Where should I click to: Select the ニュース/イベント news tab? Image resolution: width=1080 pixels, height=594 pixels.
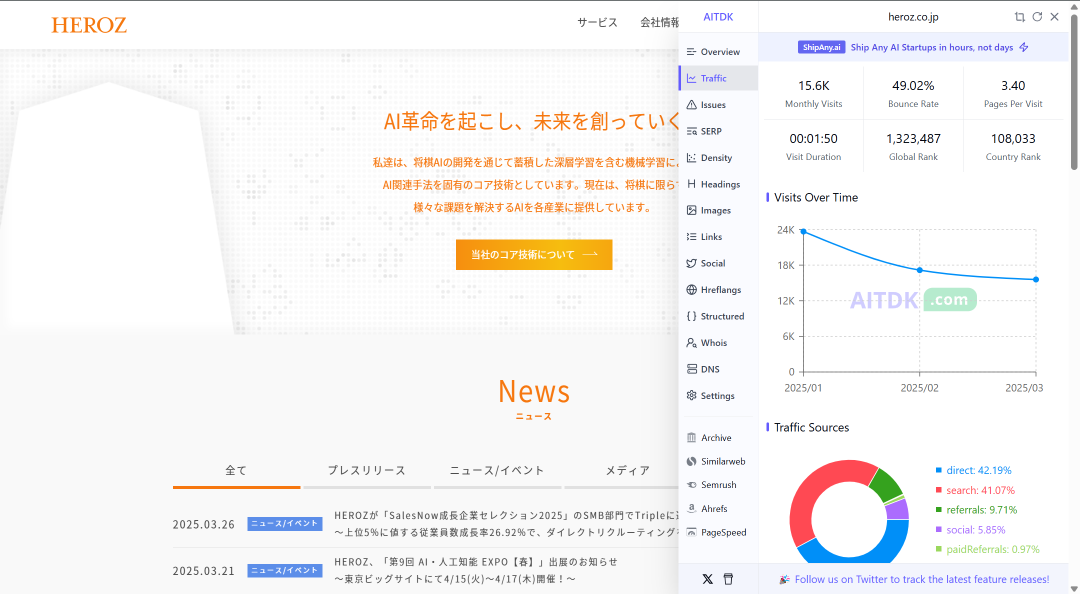point(497,470)
